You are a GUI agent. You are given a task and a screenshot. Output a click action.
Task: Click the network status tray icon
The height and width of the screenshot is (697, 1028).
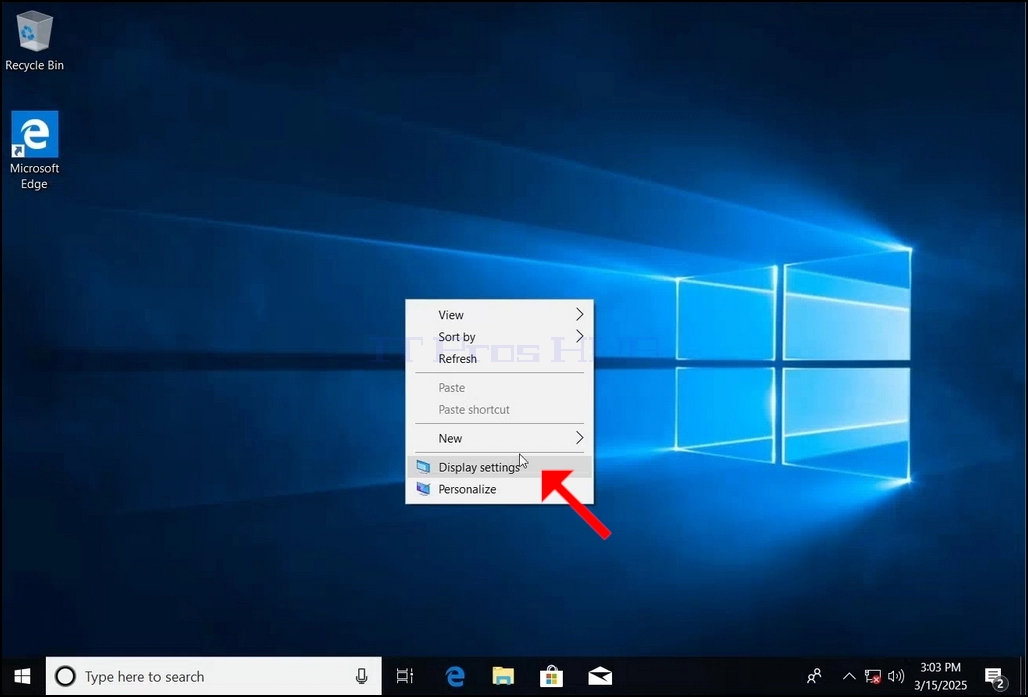click(x=873, y=676)
